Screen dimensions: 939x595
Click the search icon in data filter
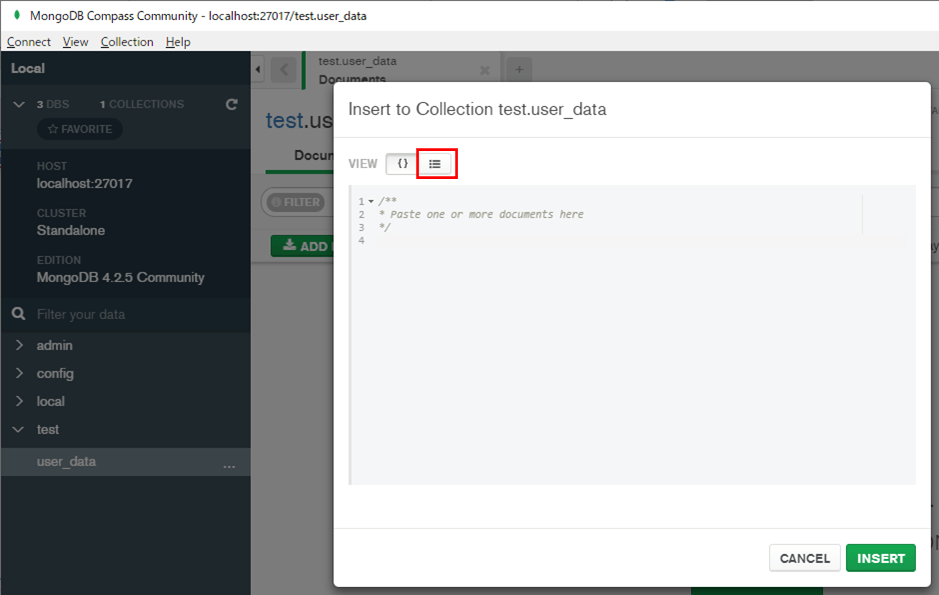tap(18, 313)
